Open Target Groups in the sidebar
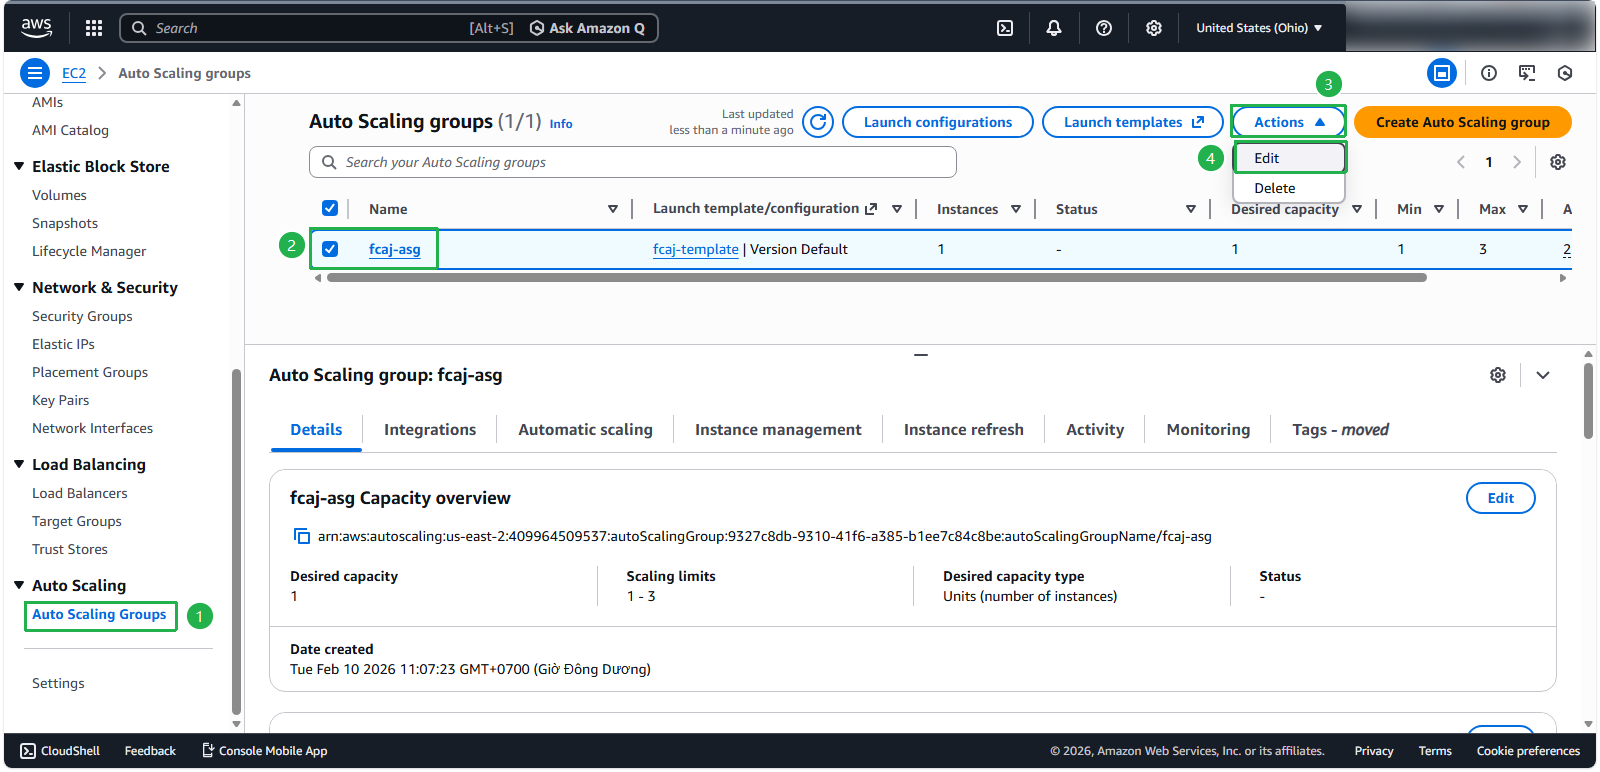Screen dimensions: 1600x772 coord(77,521)
